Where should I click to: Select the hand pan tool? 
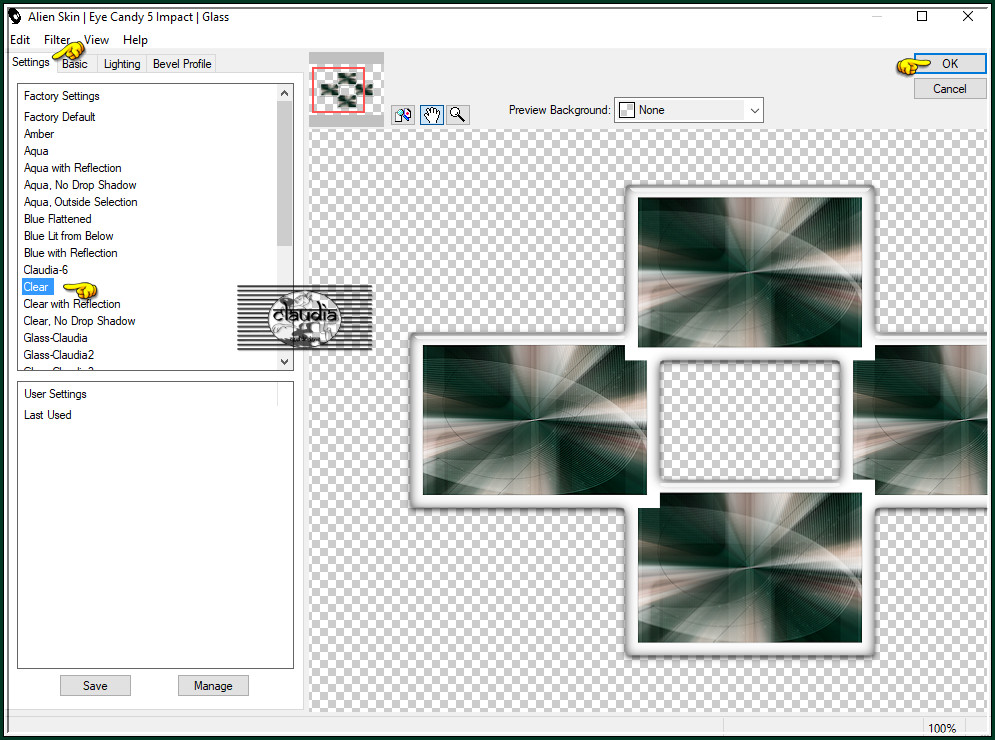tap(432, 115)
